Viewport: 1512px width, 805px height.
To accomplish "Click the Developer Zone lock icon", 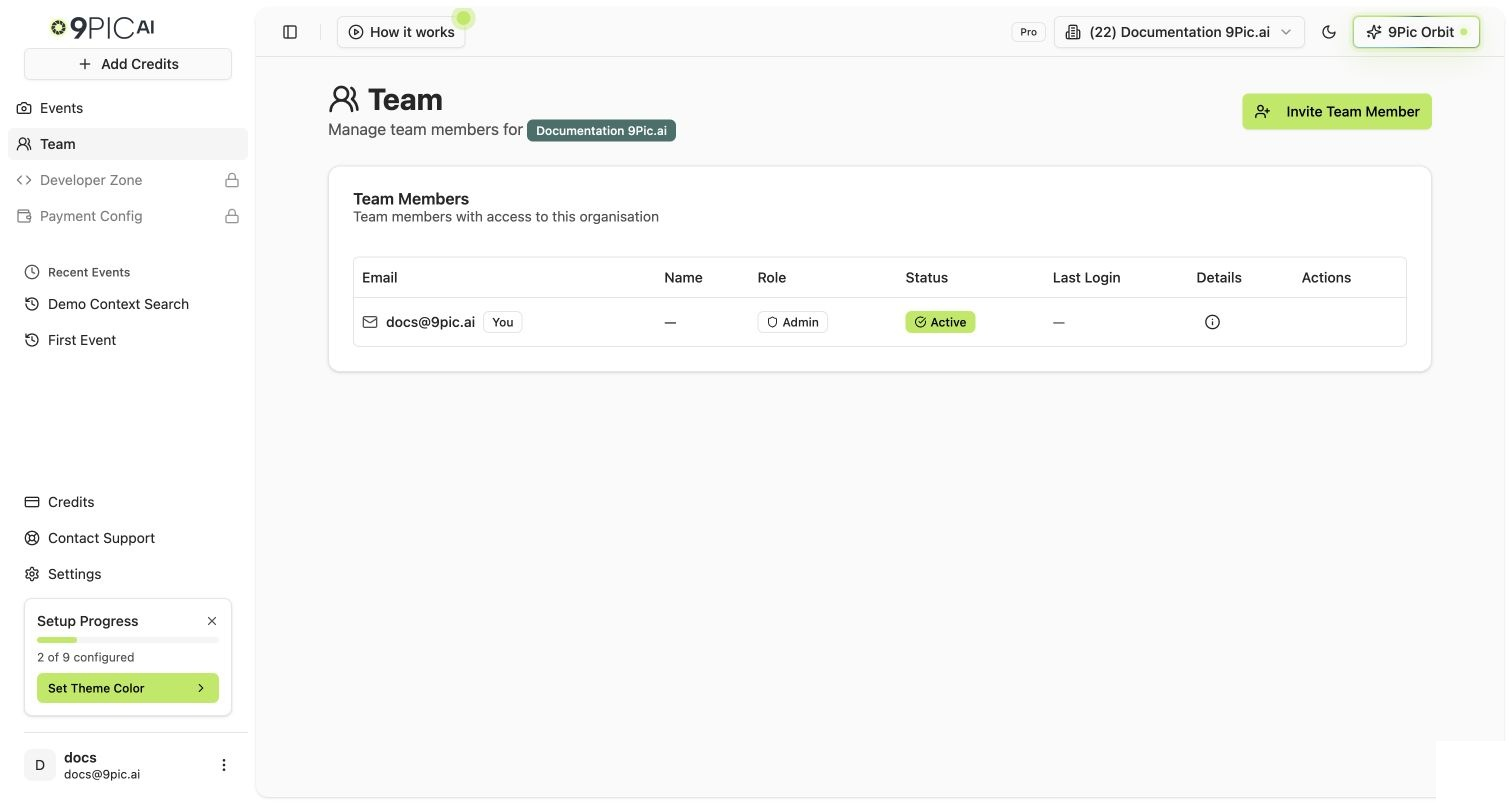I will (232, 180).
